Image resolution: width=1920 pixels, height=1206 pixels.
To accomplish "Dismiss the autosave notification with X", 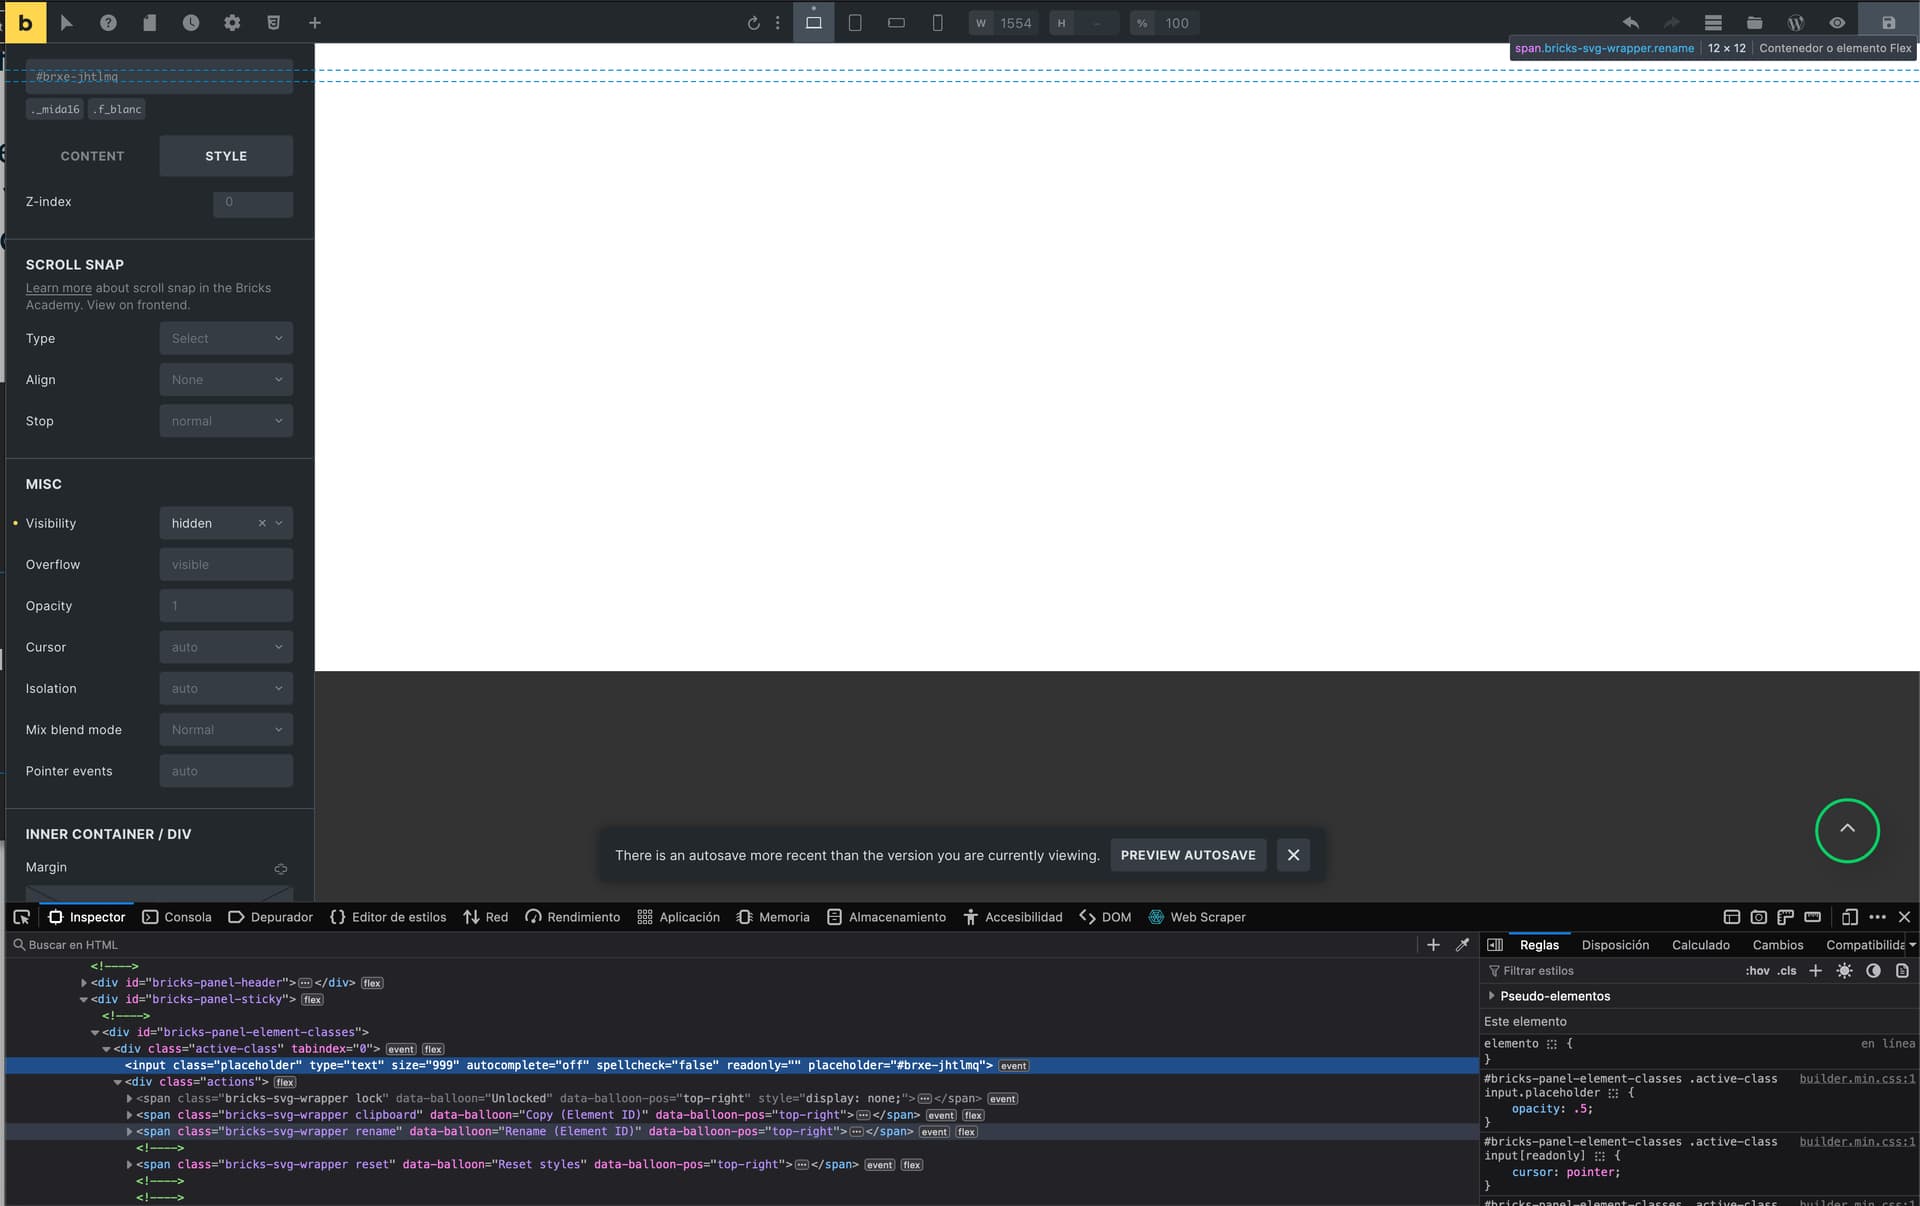I will tap(1293, 855).
